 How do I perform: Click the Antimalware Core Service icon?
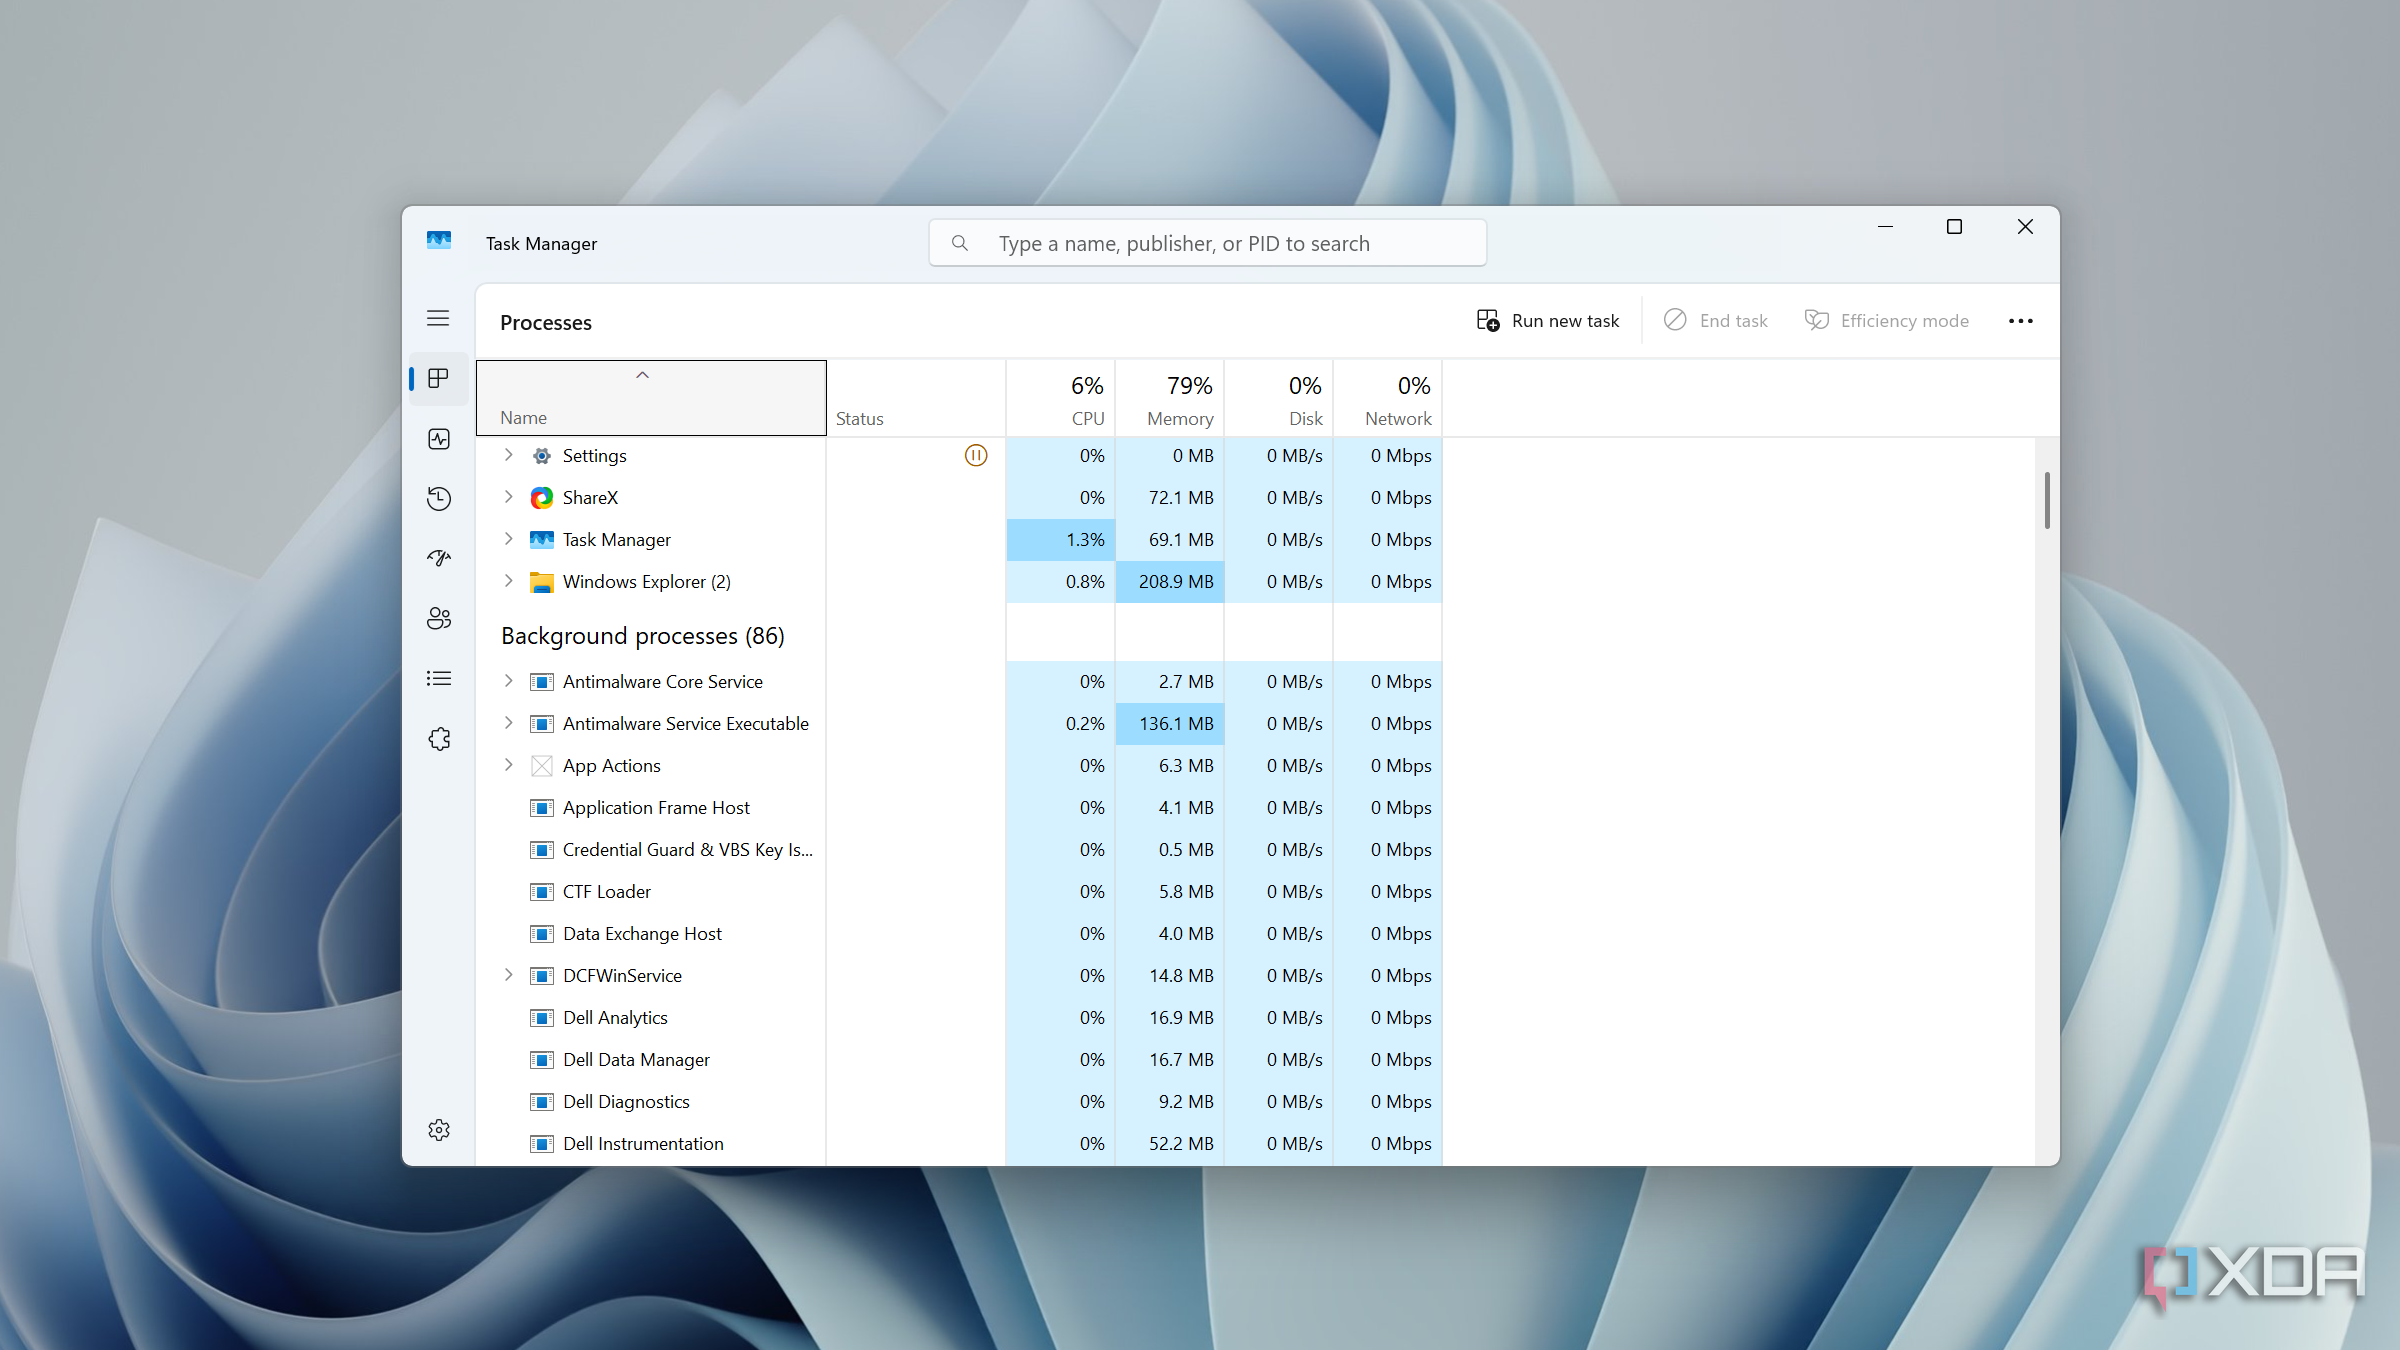point(541,681)
